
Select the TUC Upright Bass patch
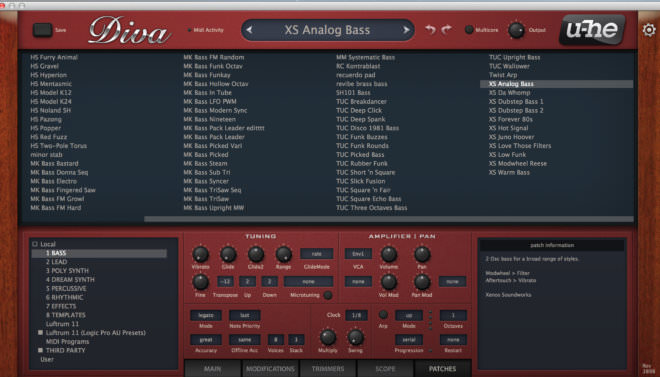[x=514, y=57]
